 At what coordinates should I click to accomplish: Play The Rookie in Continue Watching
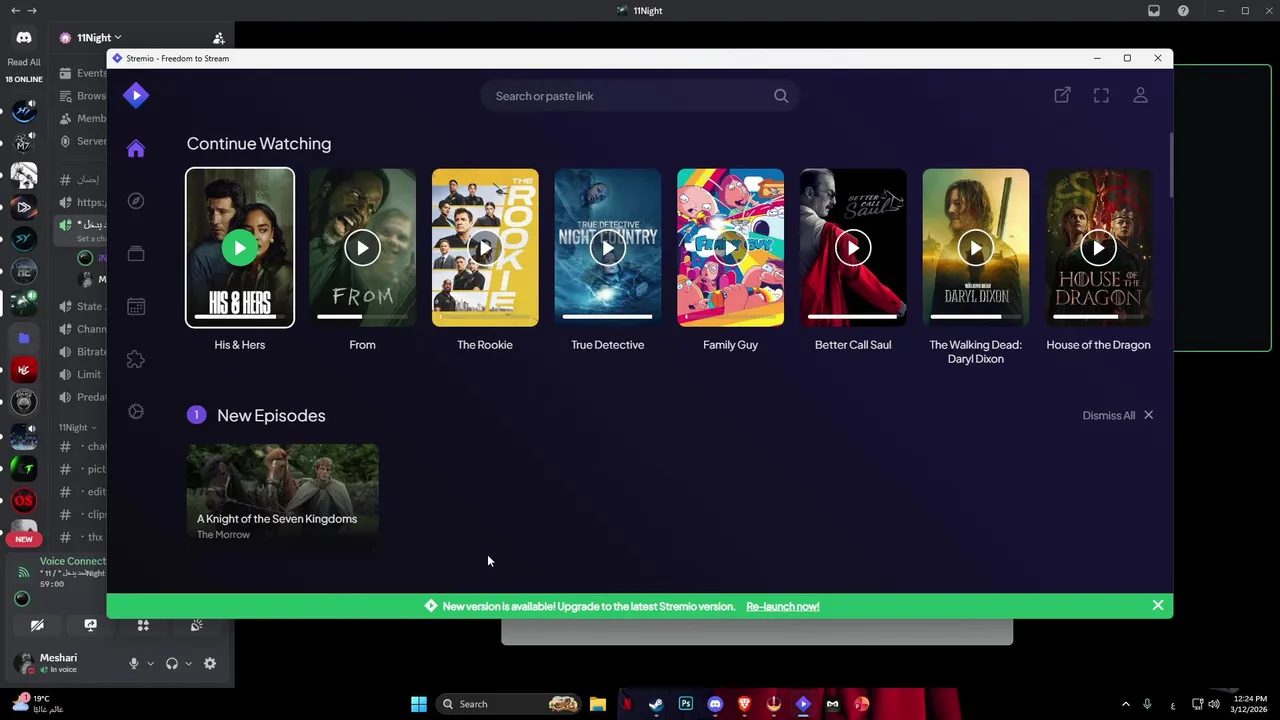(x=485, y=248)
